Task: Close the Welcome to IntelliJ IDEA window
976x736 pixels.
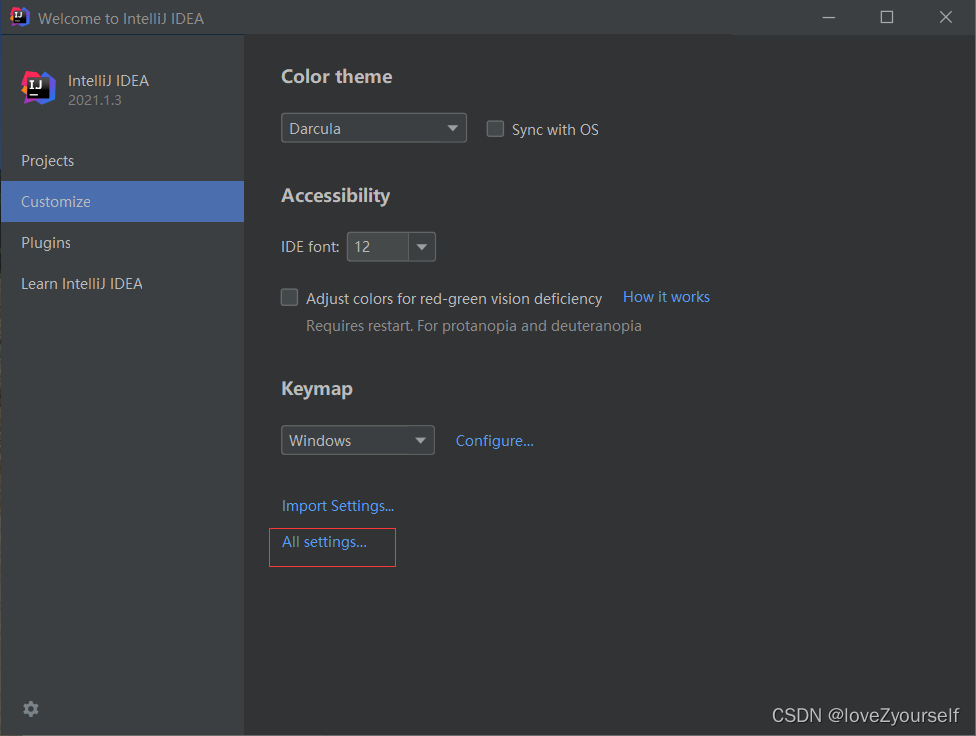Action: click(946, 17)
